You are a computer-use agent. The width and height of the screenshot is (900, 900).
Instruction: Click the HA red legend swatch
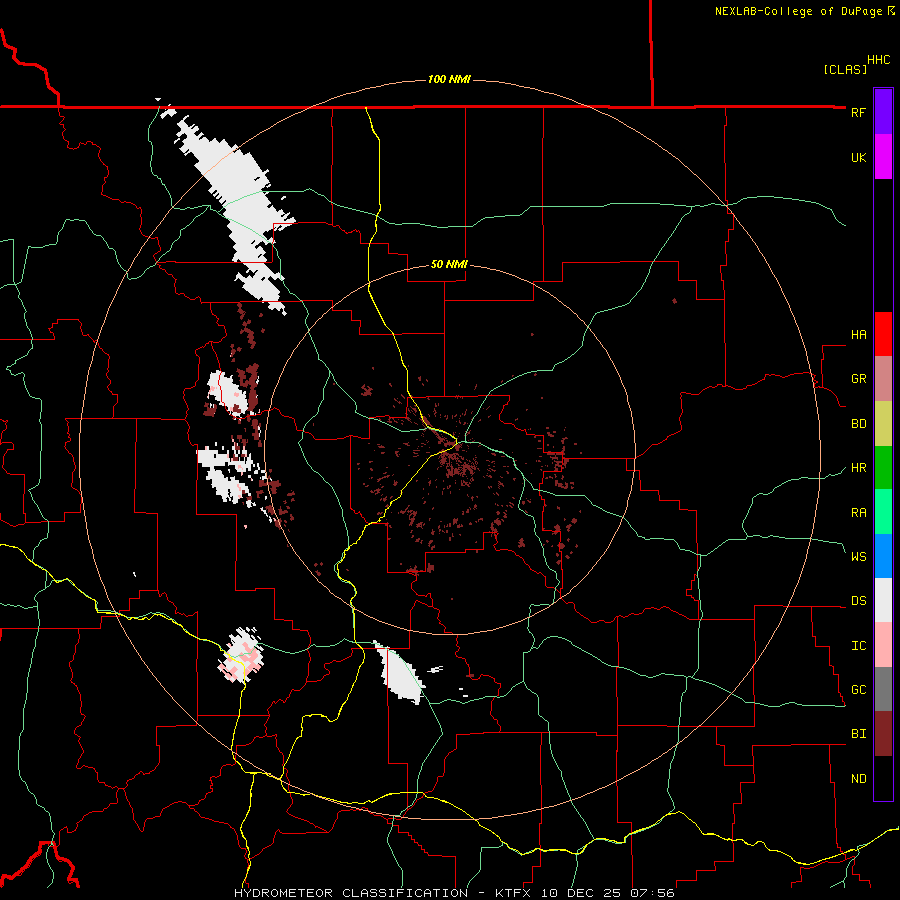(883, 334)
